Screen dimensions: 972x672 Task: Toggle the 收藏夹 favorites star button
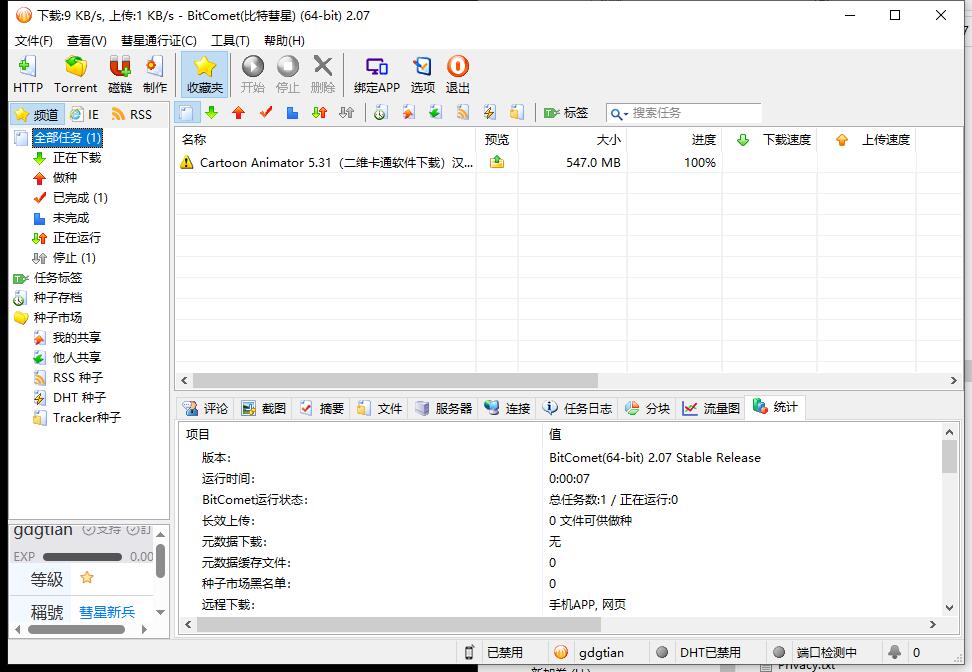click(205, 74)
